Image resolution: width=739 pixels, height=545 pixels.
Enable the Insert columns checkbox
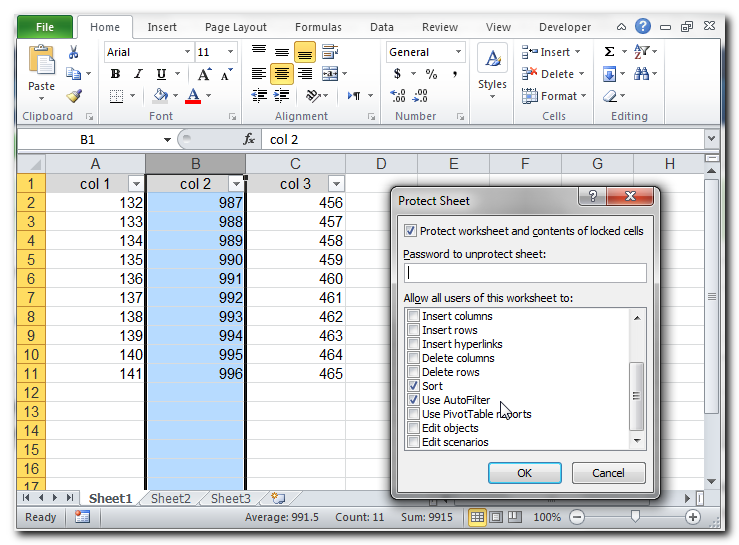(x=413, y=316)
